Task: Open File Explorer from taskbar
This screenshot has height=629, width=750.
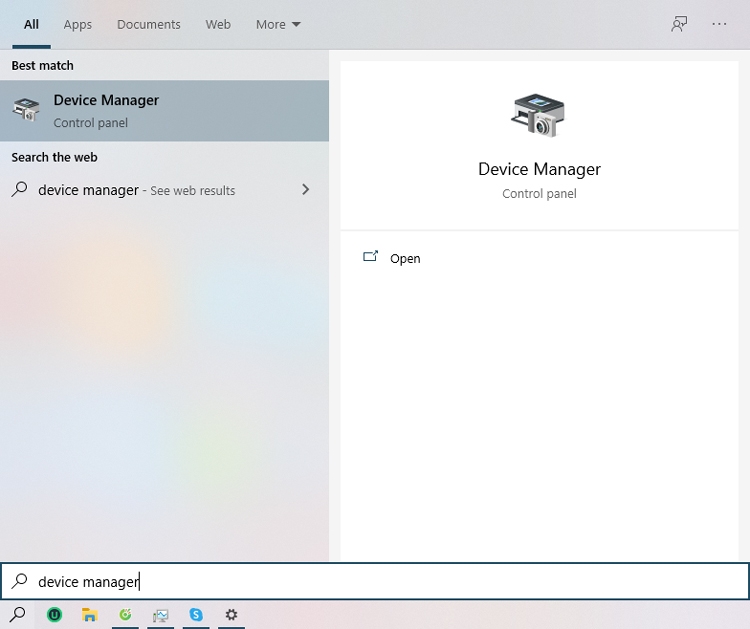Action: coord(89,615)
